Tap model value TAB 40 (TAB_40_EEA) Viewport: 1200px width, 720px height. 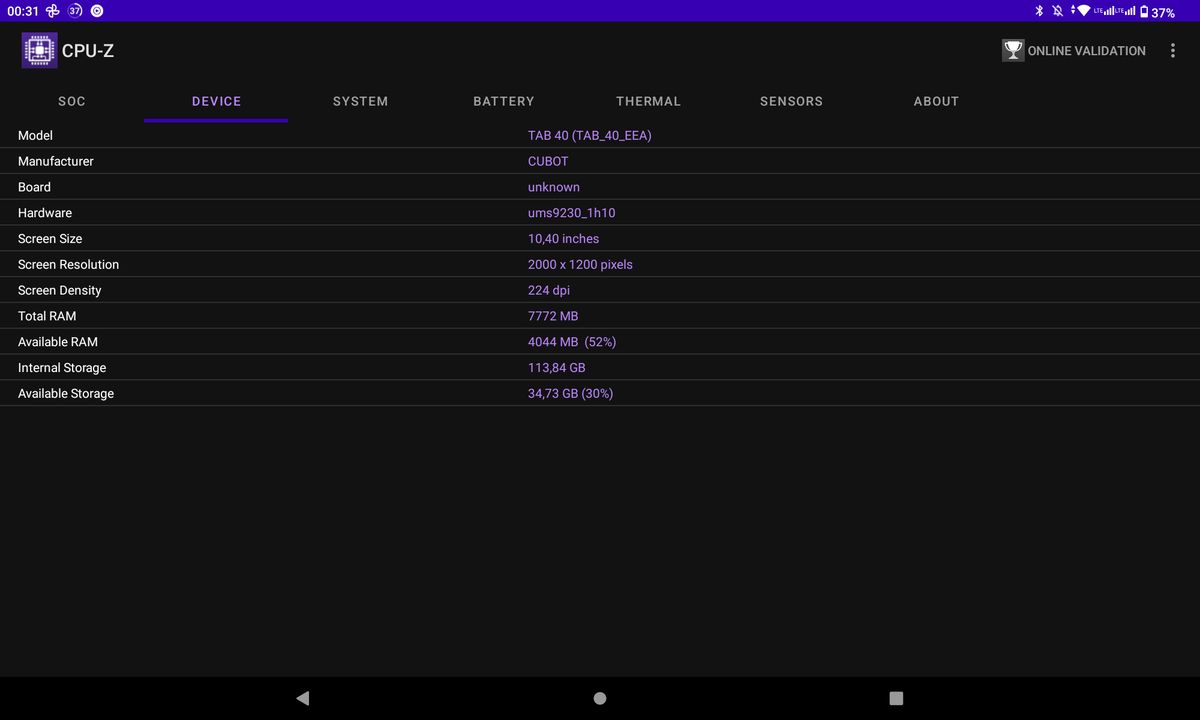pos(589,135)
